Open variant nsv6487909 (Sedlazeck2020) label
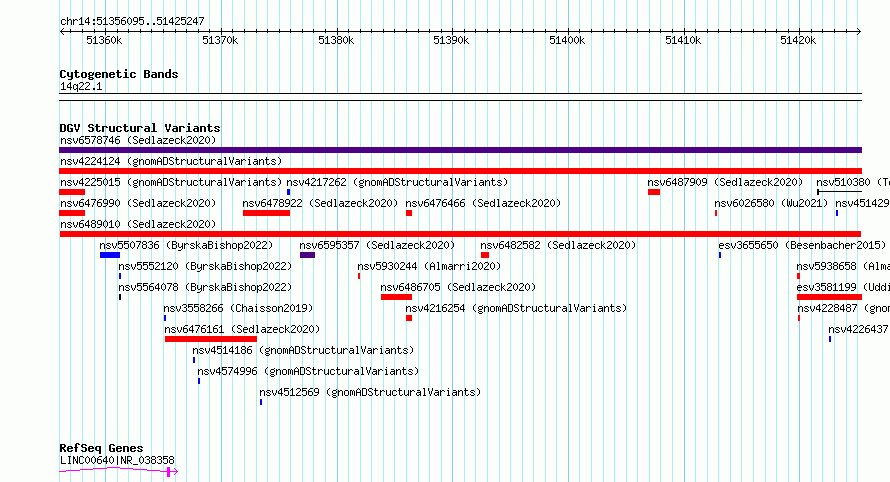Image resolution: width=890 pixels, height=482 pixels. [725, 182]
